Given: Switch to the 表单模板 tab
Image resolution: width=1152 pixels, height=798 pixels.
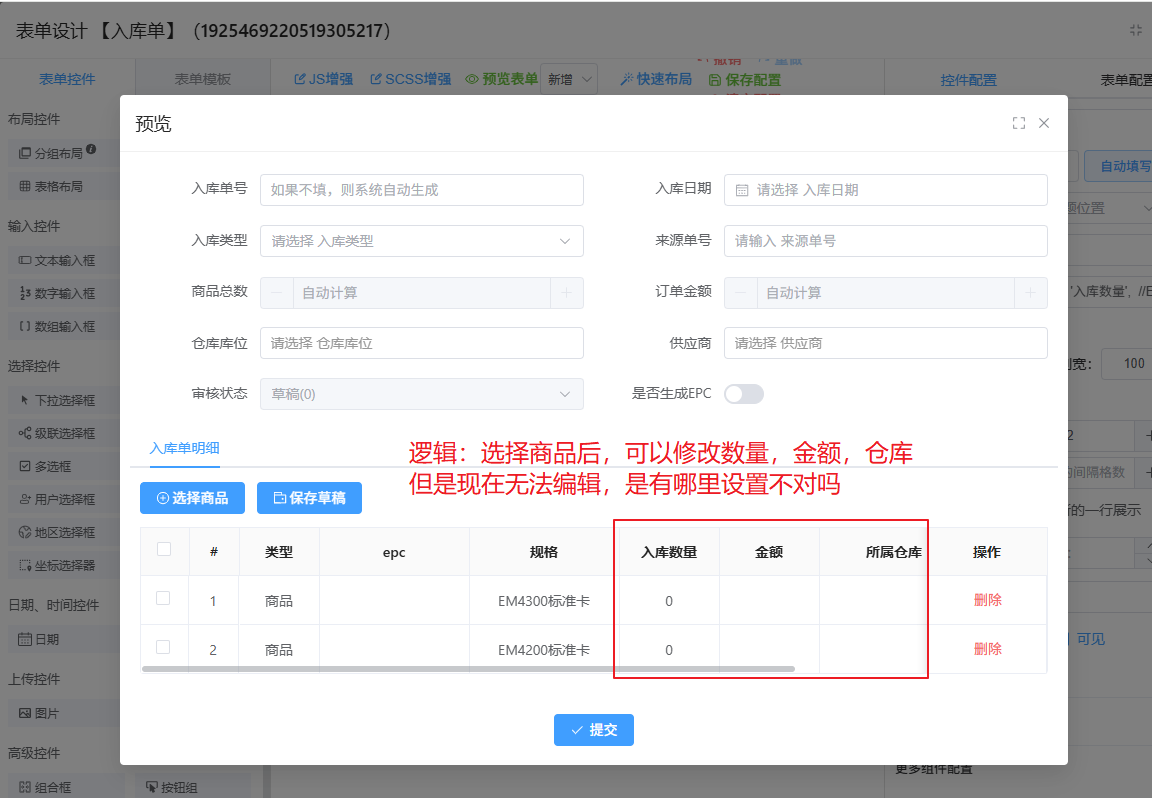Looking at the screenshot, I should pyautogui.click(x=202, y=80).
